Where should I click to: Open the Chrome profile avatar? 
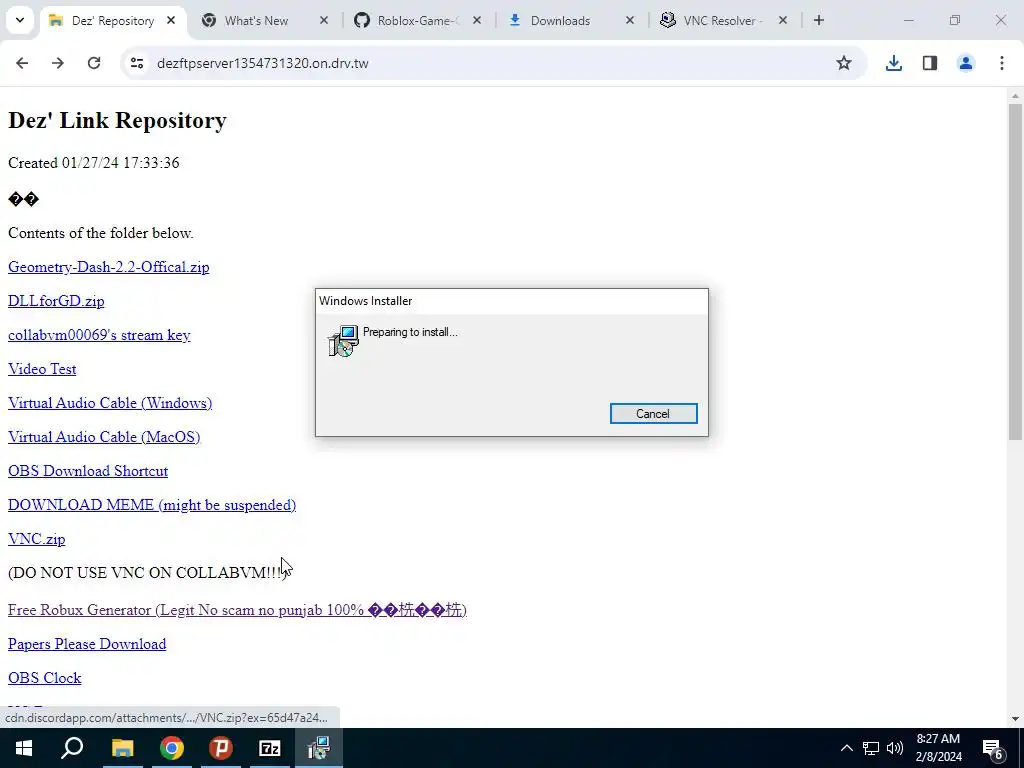coord(965,63)
